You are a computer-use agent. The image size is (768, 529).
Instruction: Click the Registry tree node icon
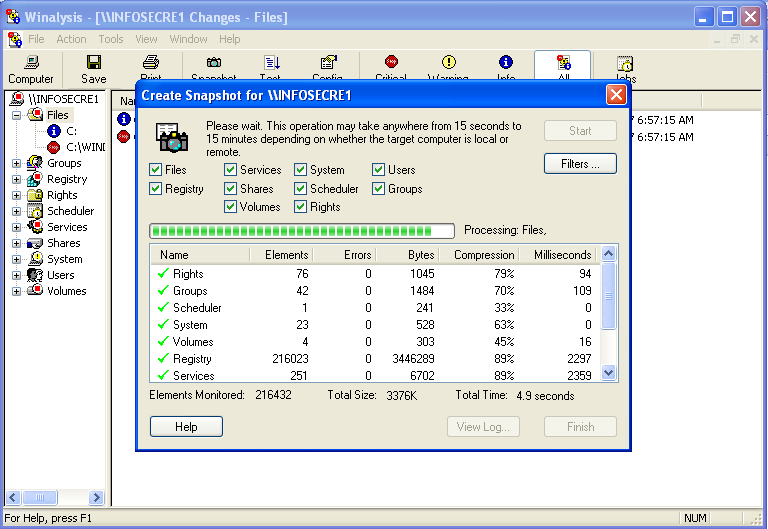tap(35, 179)
